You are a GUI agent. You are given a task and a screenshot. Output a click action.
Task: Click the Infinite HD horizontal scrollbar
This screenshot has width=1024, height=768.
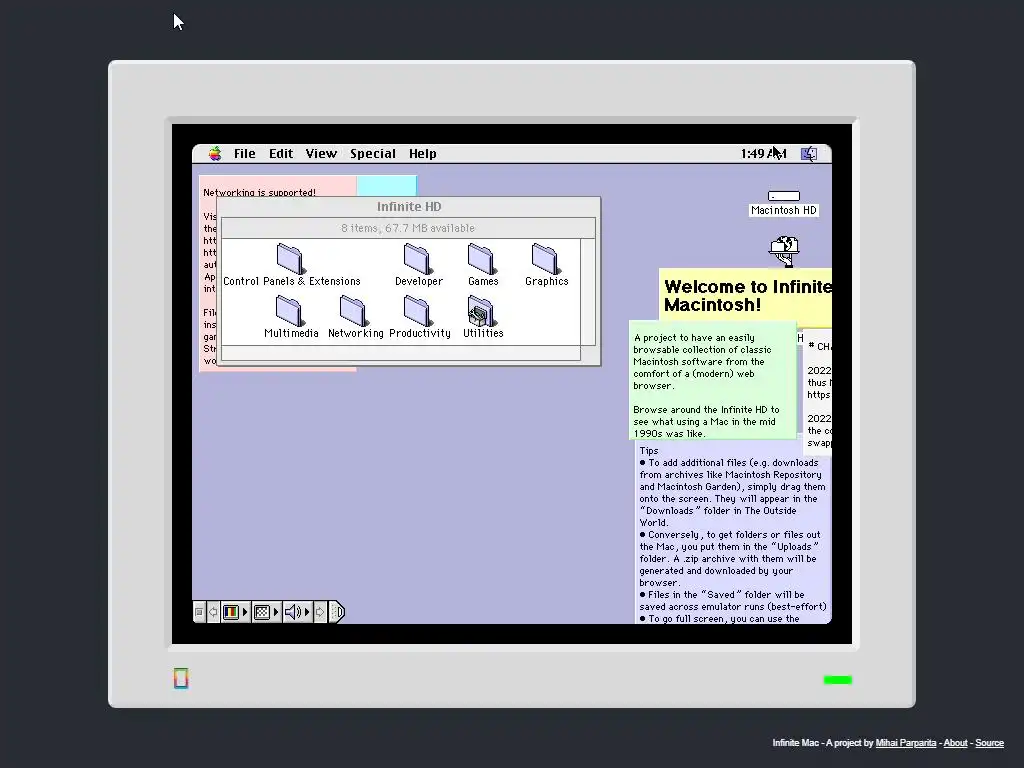(401, 353)
